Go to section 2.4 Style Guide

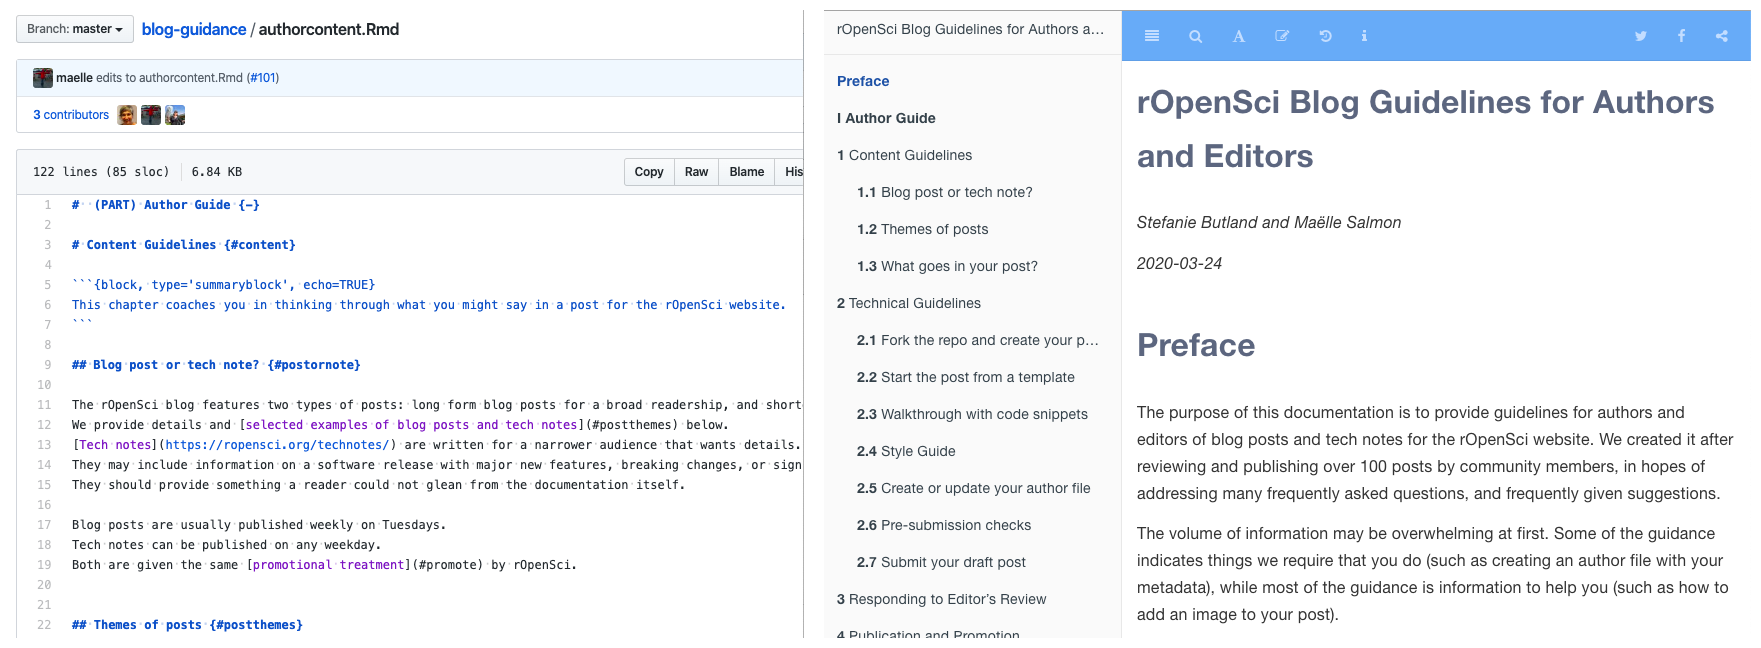coord(906,451)
